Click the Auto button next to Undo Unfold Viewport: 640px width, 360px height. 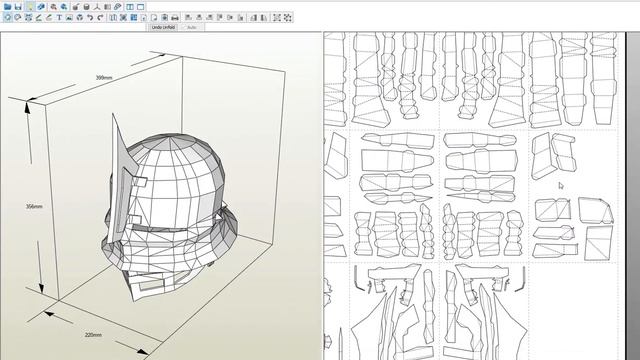191,27
